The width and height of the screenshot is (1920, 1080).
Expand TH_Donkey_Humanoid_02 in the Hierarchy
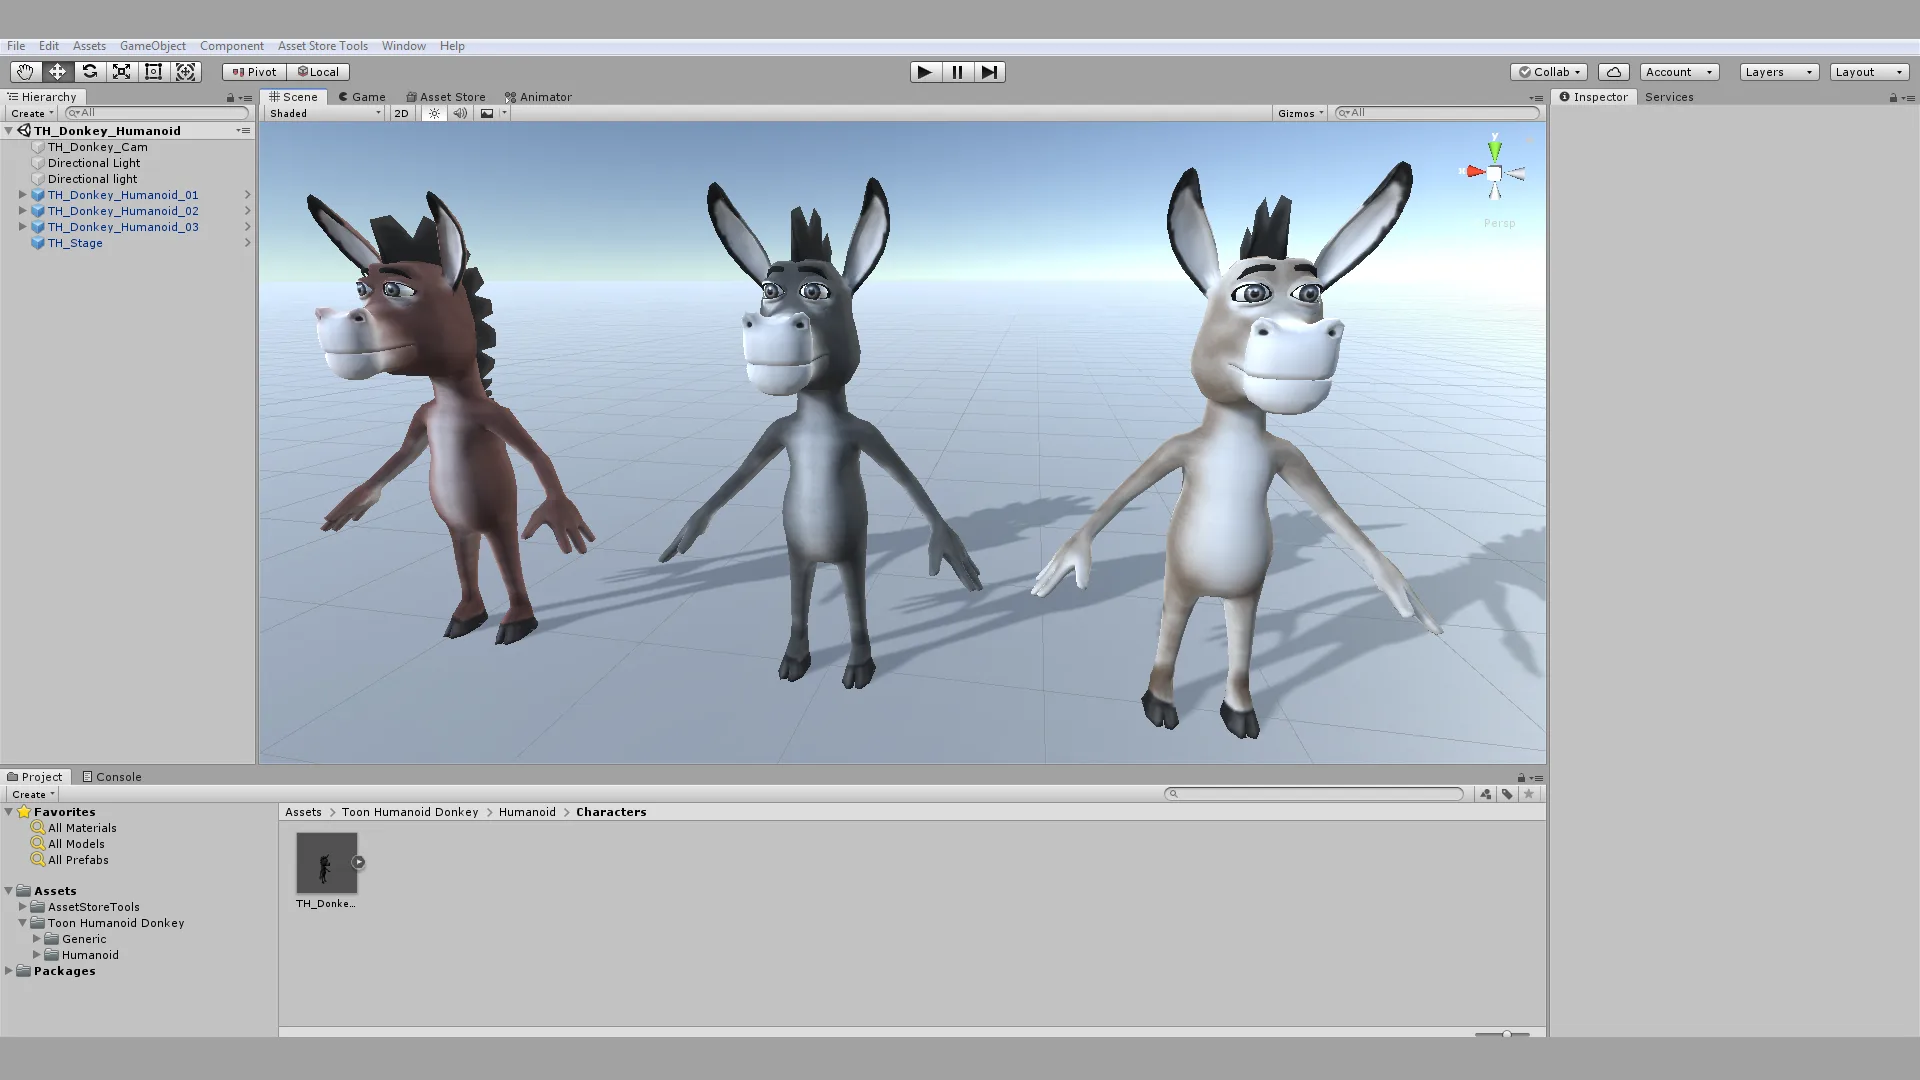[22, 211]
